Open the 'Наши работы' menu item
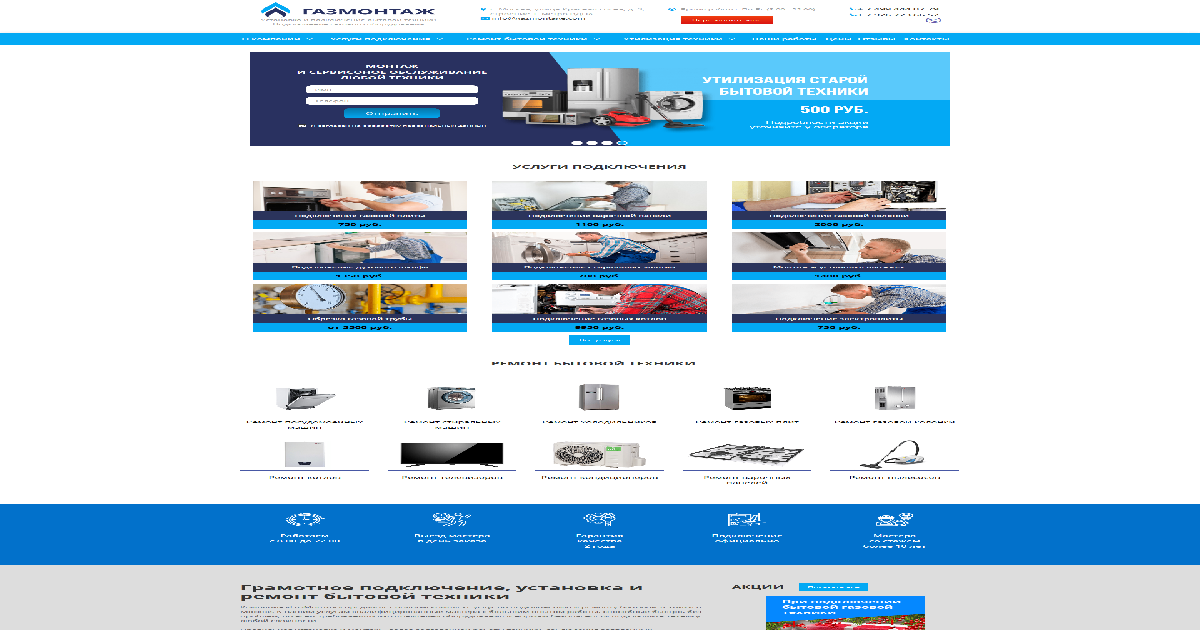1200x630 pixels. (782, 38)
